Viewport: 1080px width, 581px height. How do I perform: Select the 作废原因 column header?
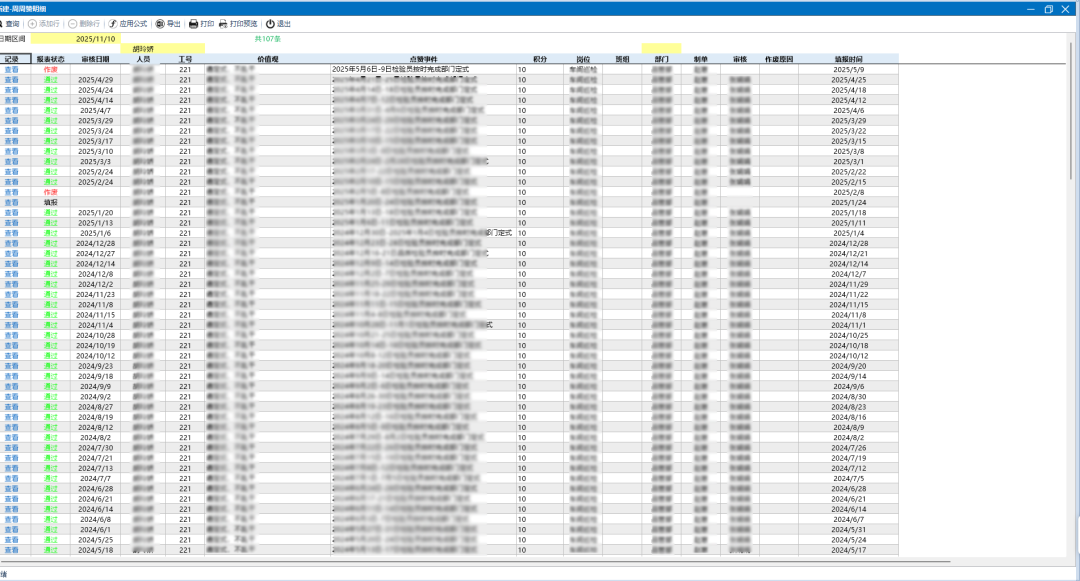coord(779,59)
